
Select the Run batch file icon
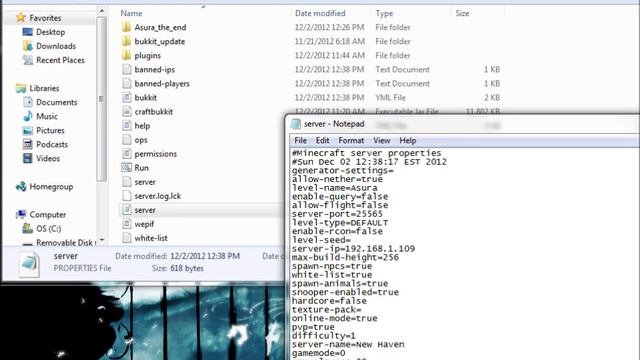(x=127, y=168)
